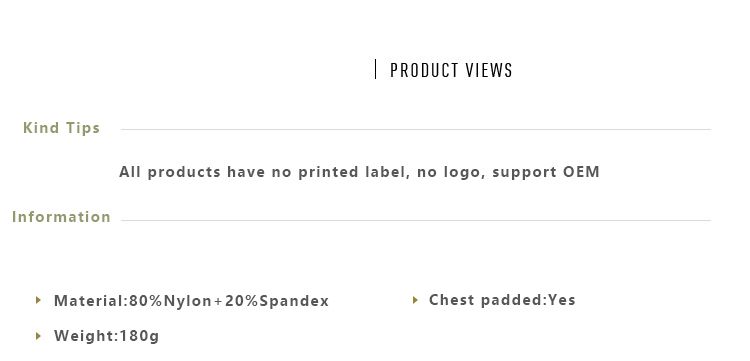Click the word Yes after Chest padded

tap(562, 300)
